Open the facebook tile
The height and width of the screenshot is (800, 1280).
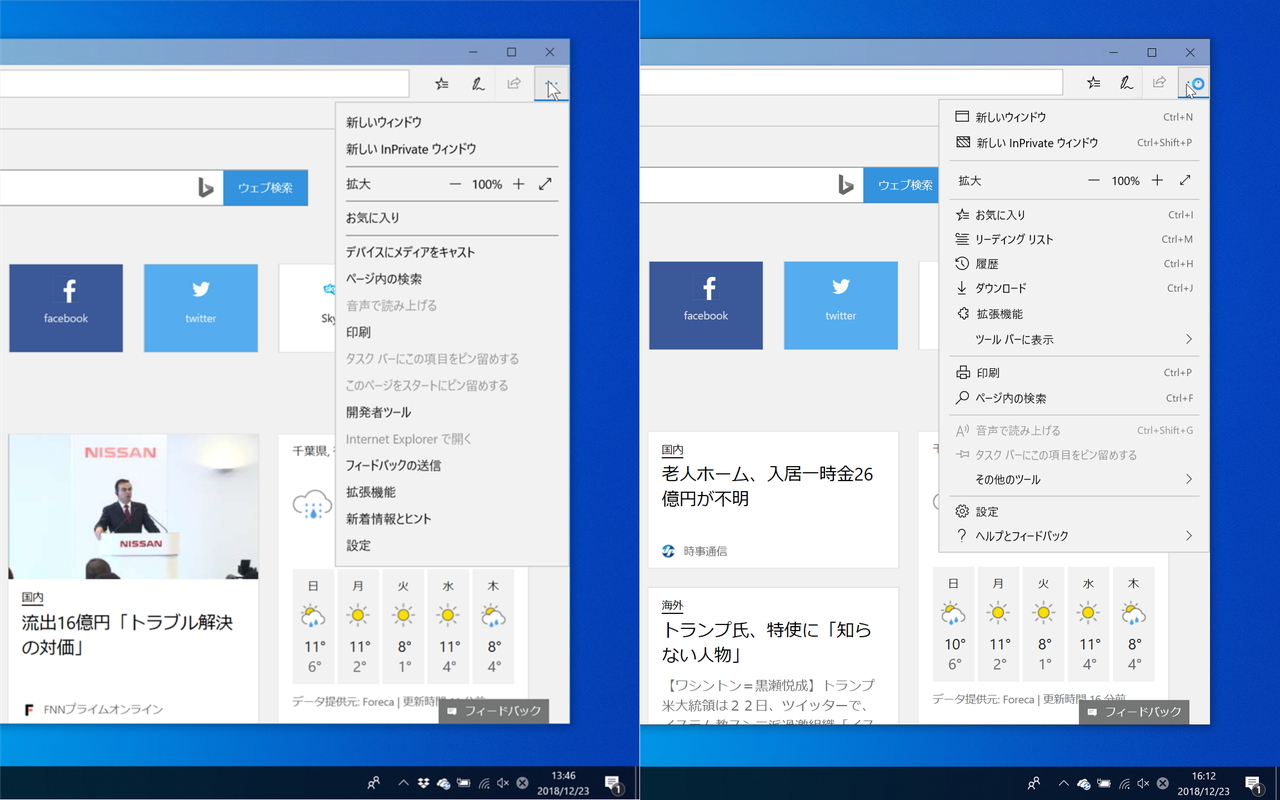click(65, 308)
